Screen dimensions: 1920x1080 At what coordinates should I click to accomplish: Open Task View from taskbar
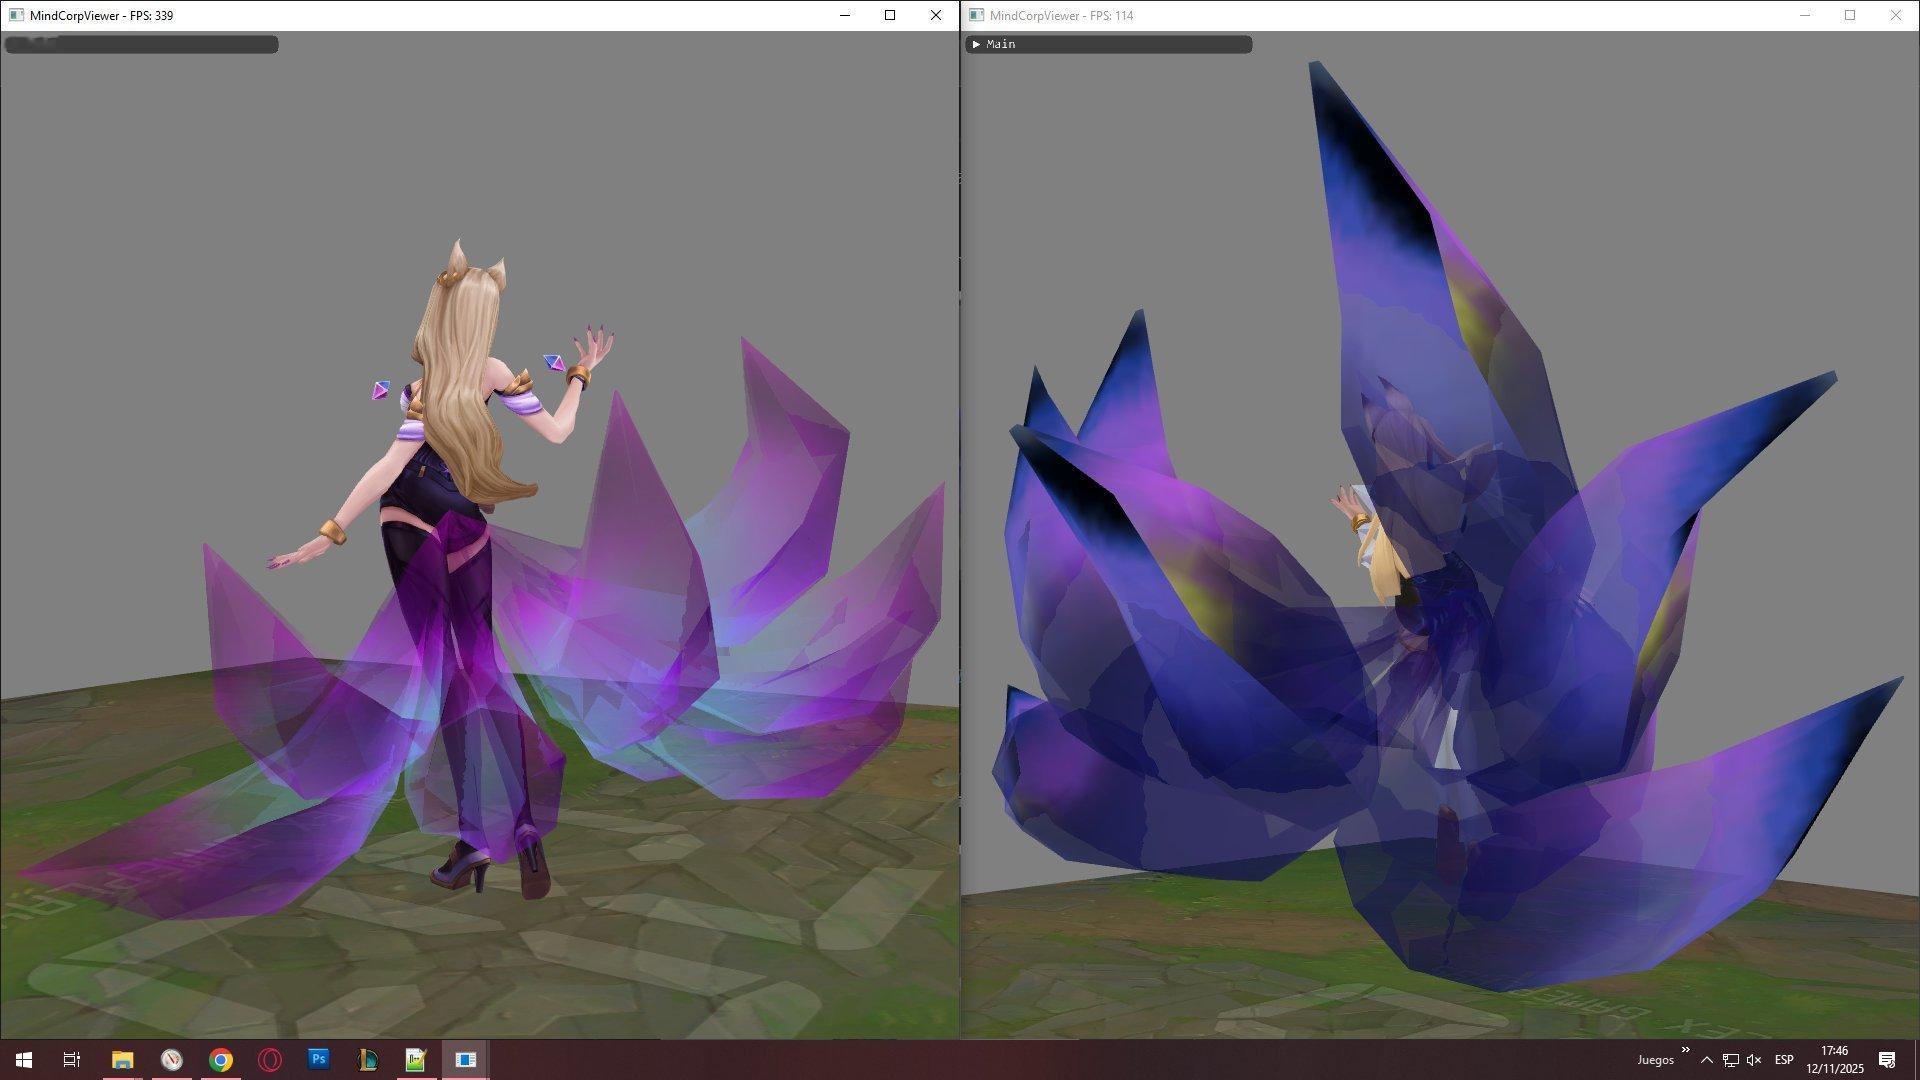tap(72, 1059)
